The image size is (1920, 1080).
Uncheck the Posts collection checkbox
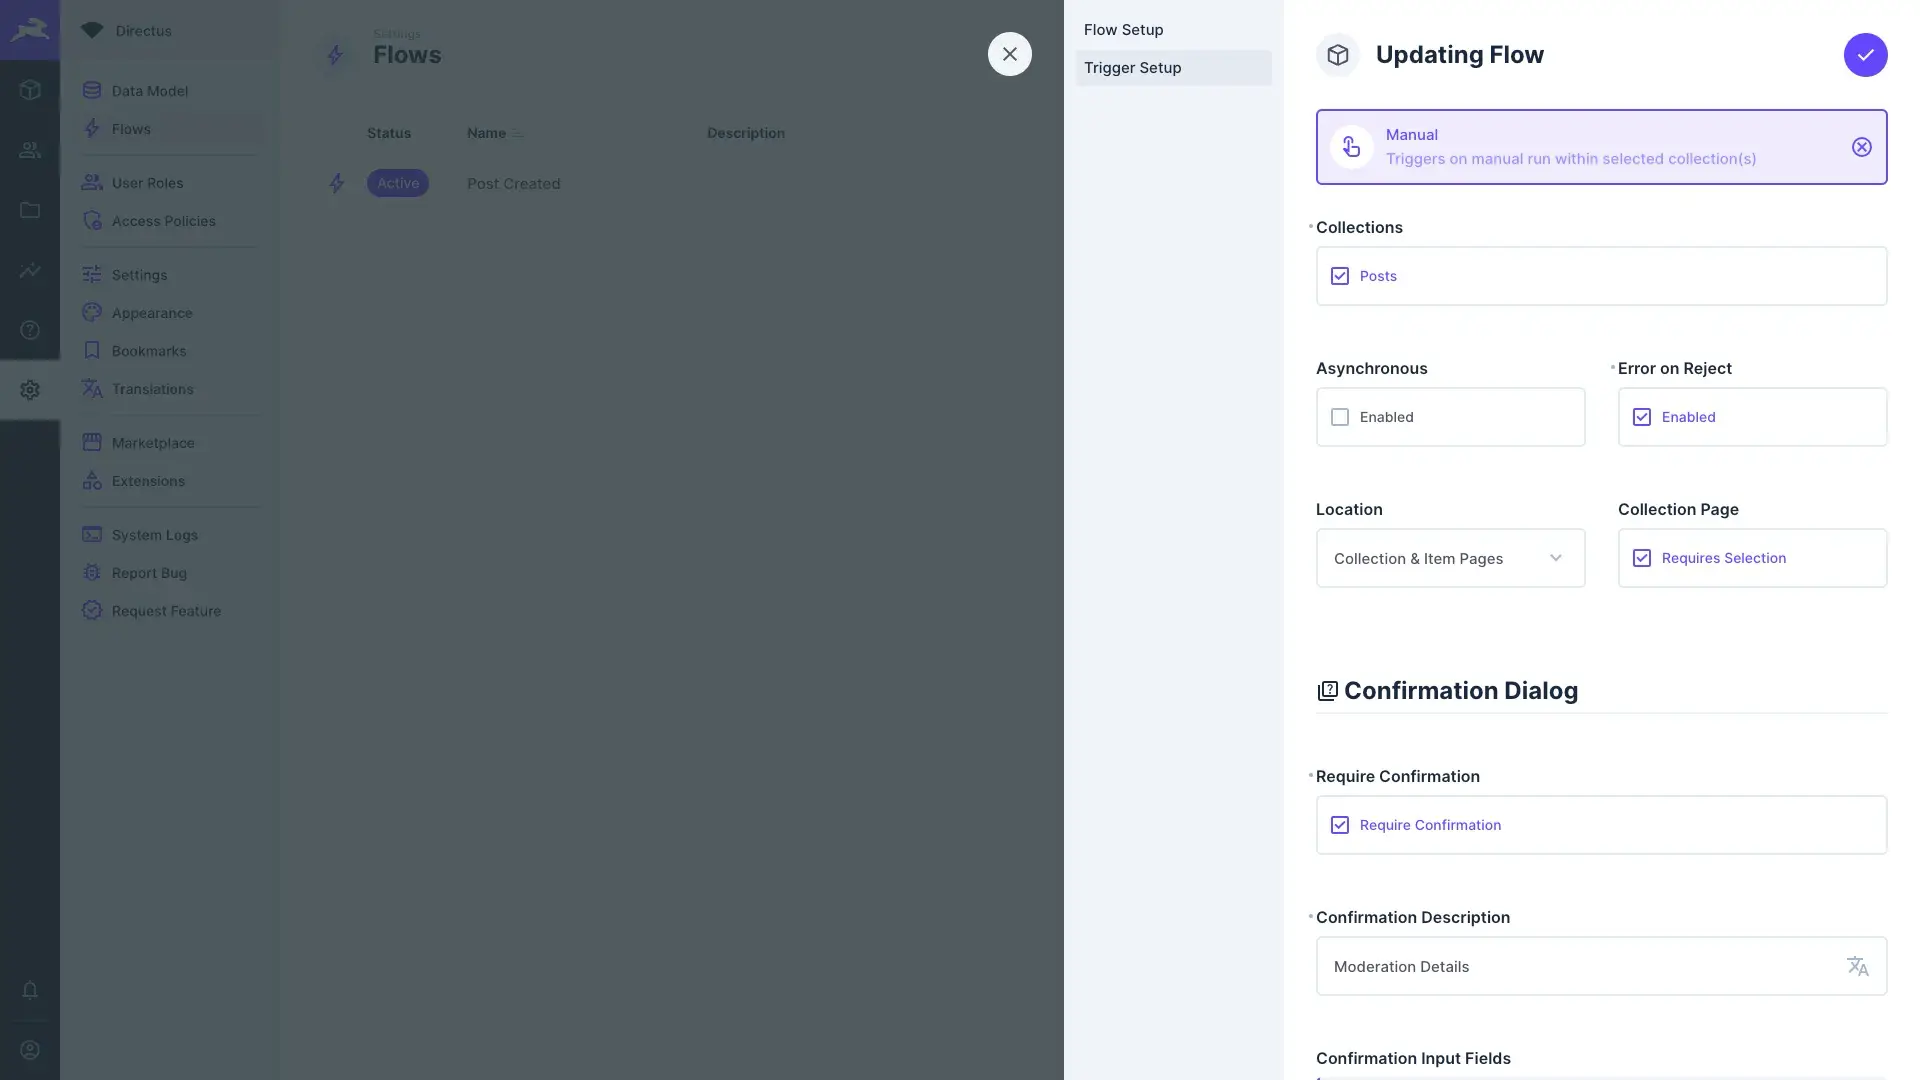[1340, 276]
